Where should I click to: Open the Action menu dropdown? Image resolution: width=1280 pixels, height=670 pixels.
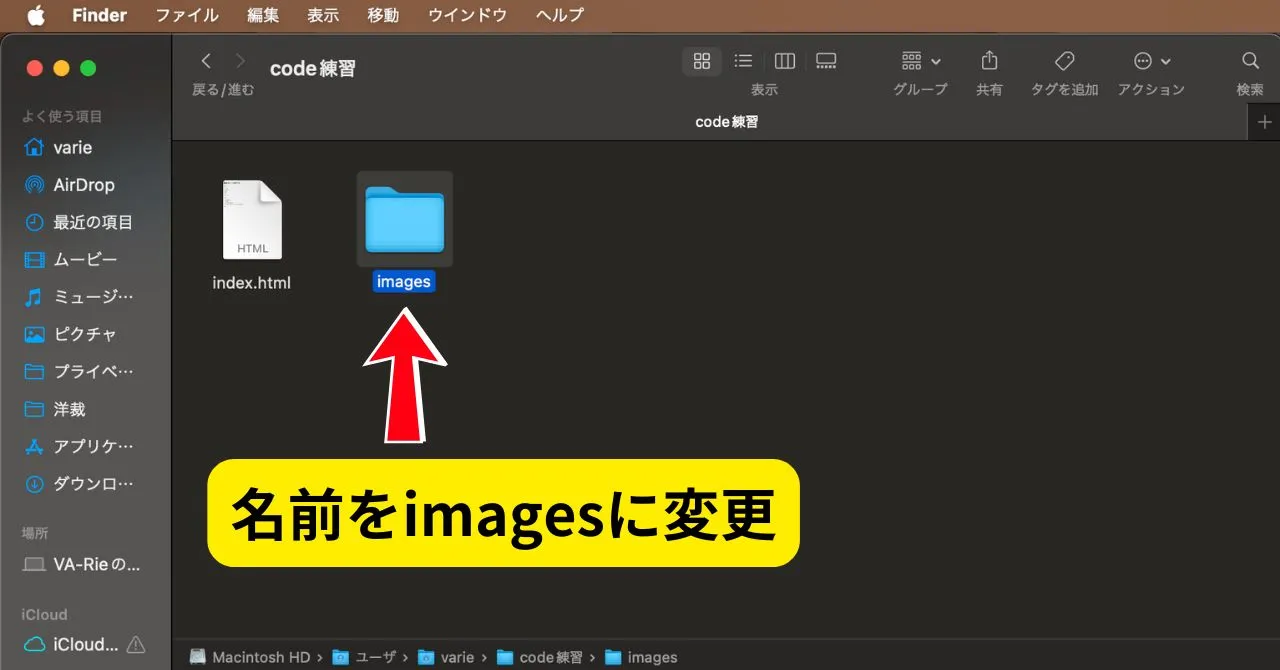[x=1151, y=61]
